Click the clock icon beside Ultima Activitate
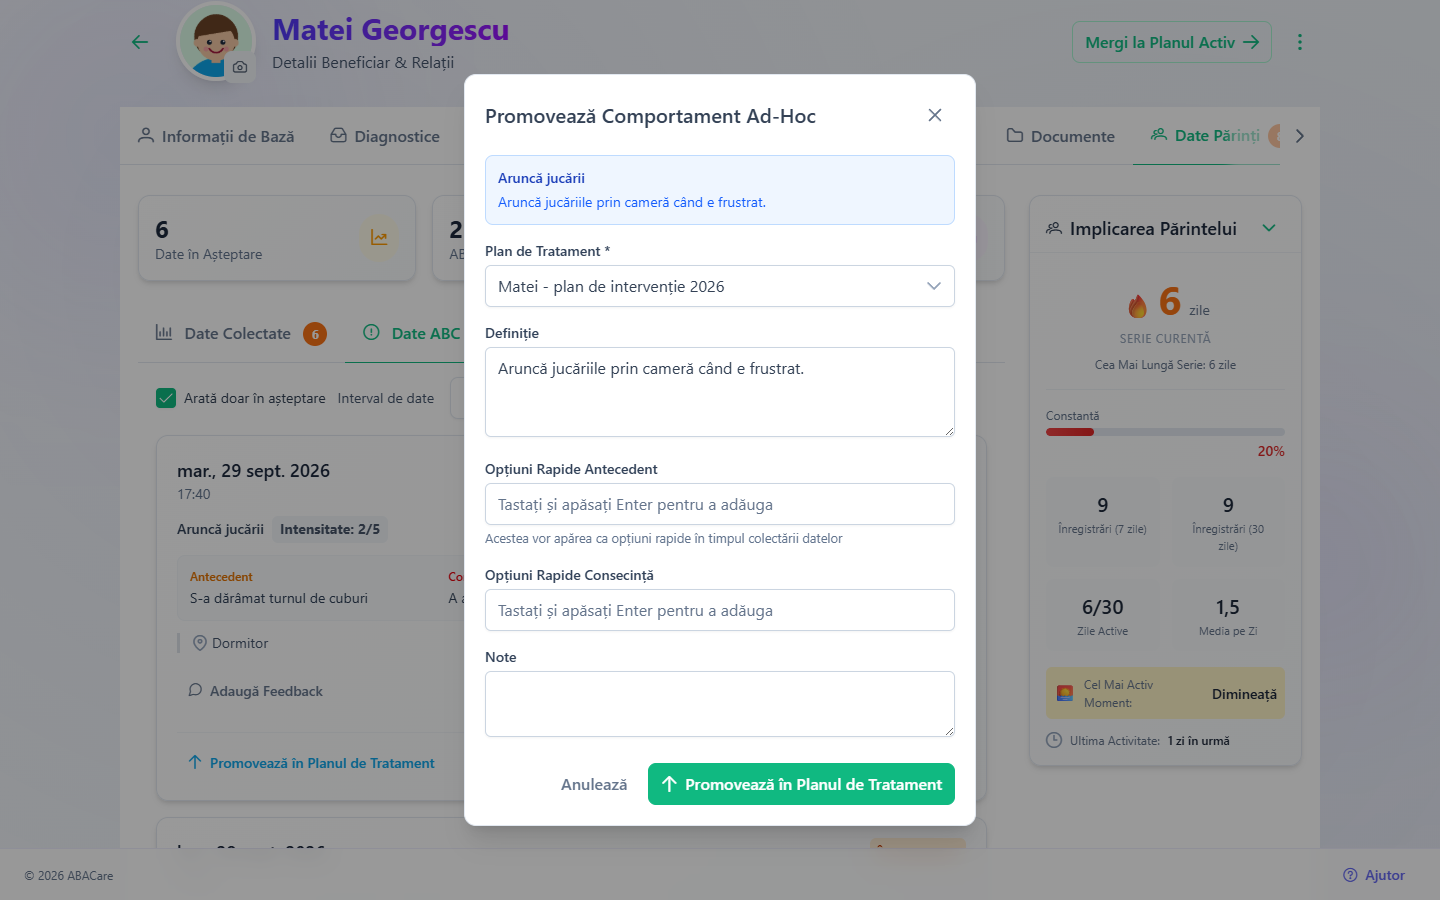The height and width of the screenshot is (900, 1440). click(1054, 740)
